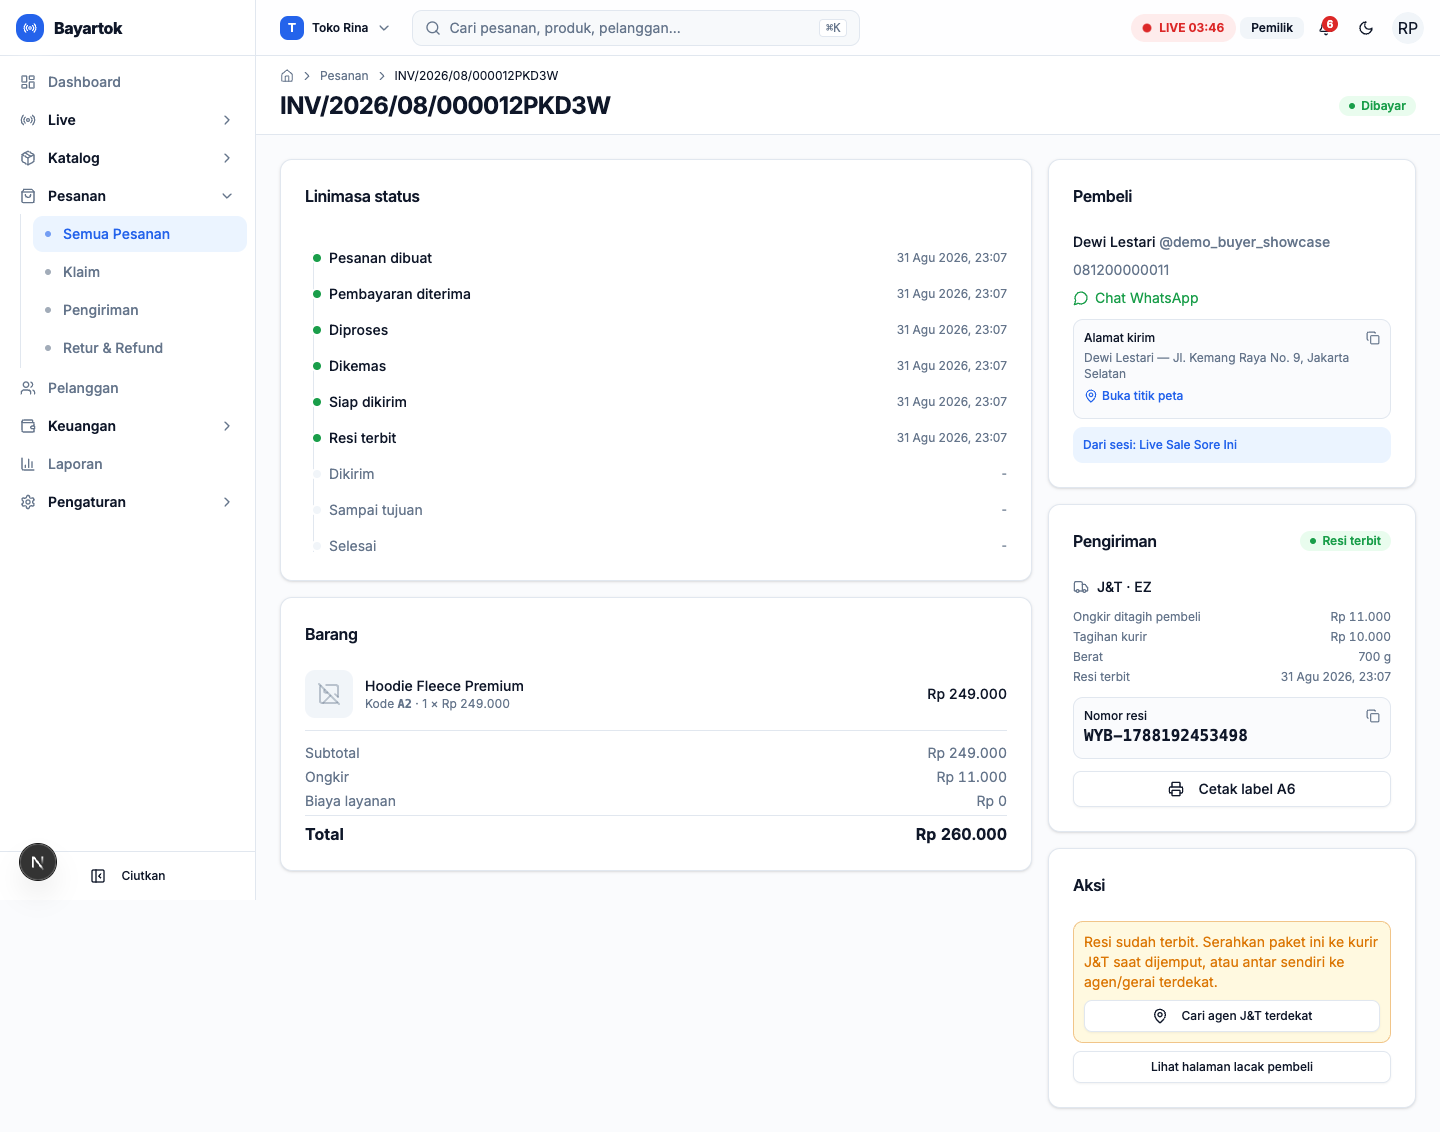
Task: Click the round N badge icon
Action: click(38, 862)
